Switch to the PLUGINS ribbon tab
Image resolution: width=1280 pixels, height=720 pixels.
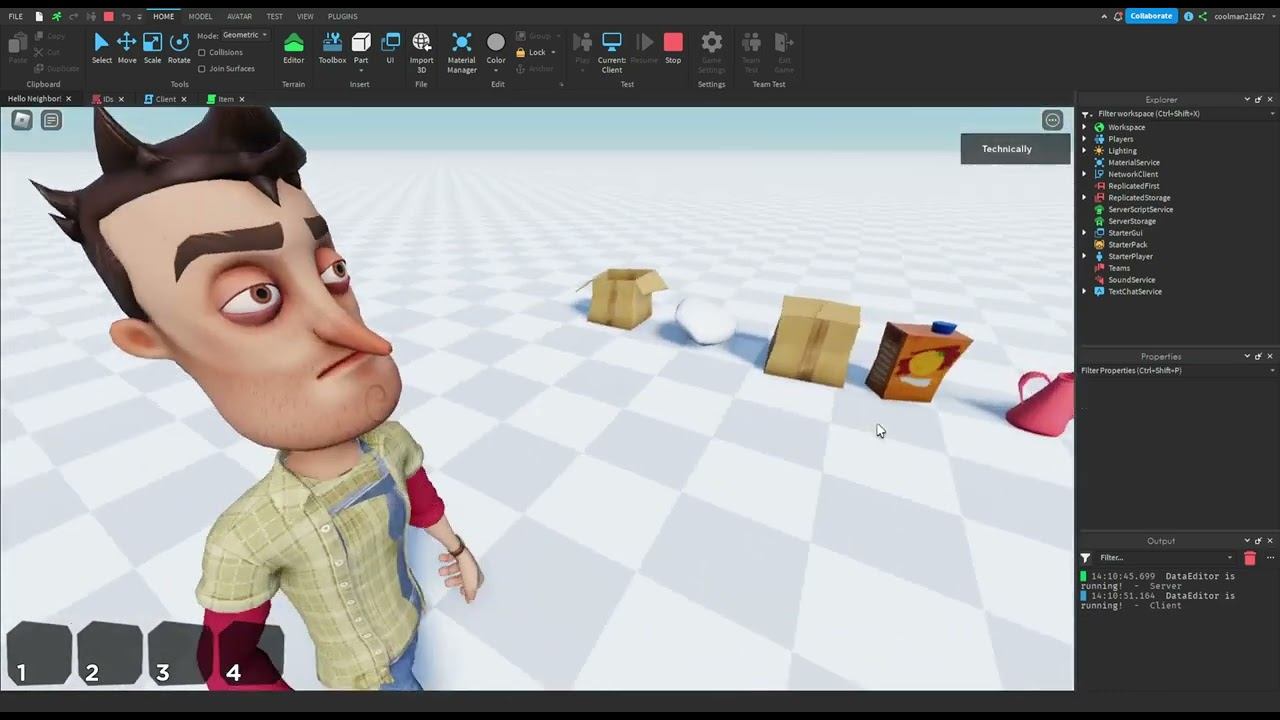pyautogui.click(x=342, y=16)
